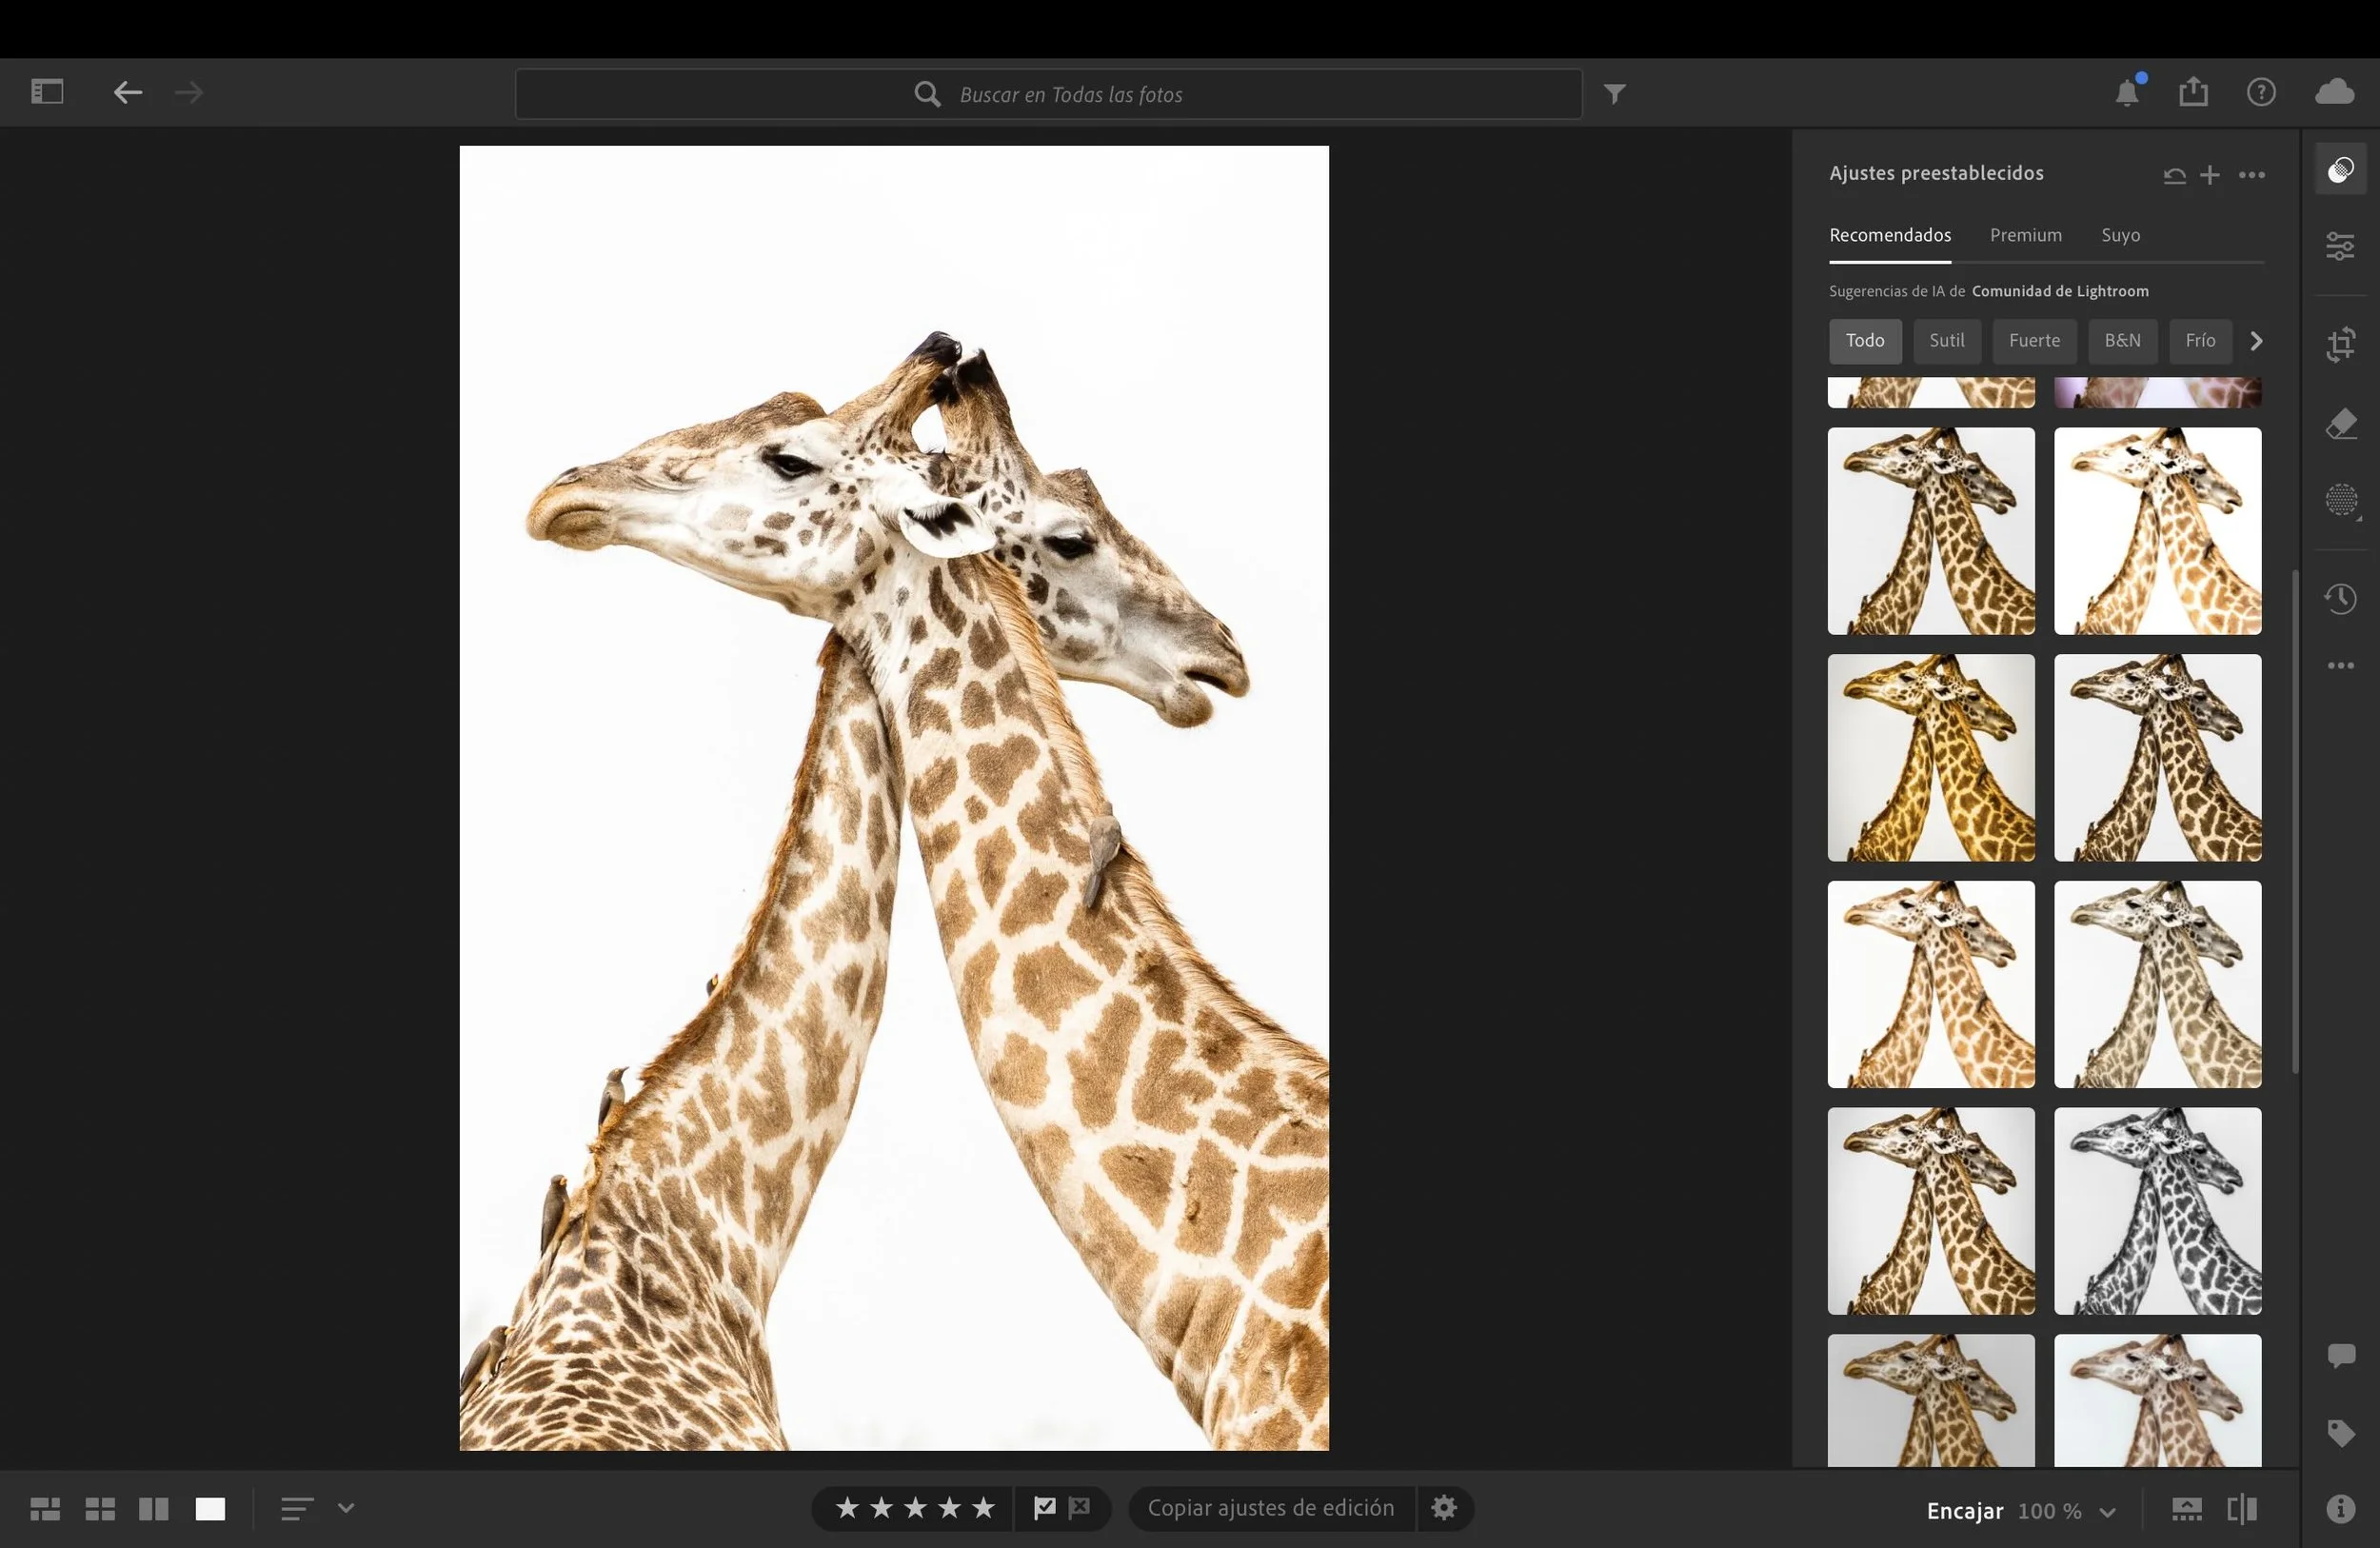Toggle before/after original view
This screenshot has height=1548, width=2380.
2242,1509
